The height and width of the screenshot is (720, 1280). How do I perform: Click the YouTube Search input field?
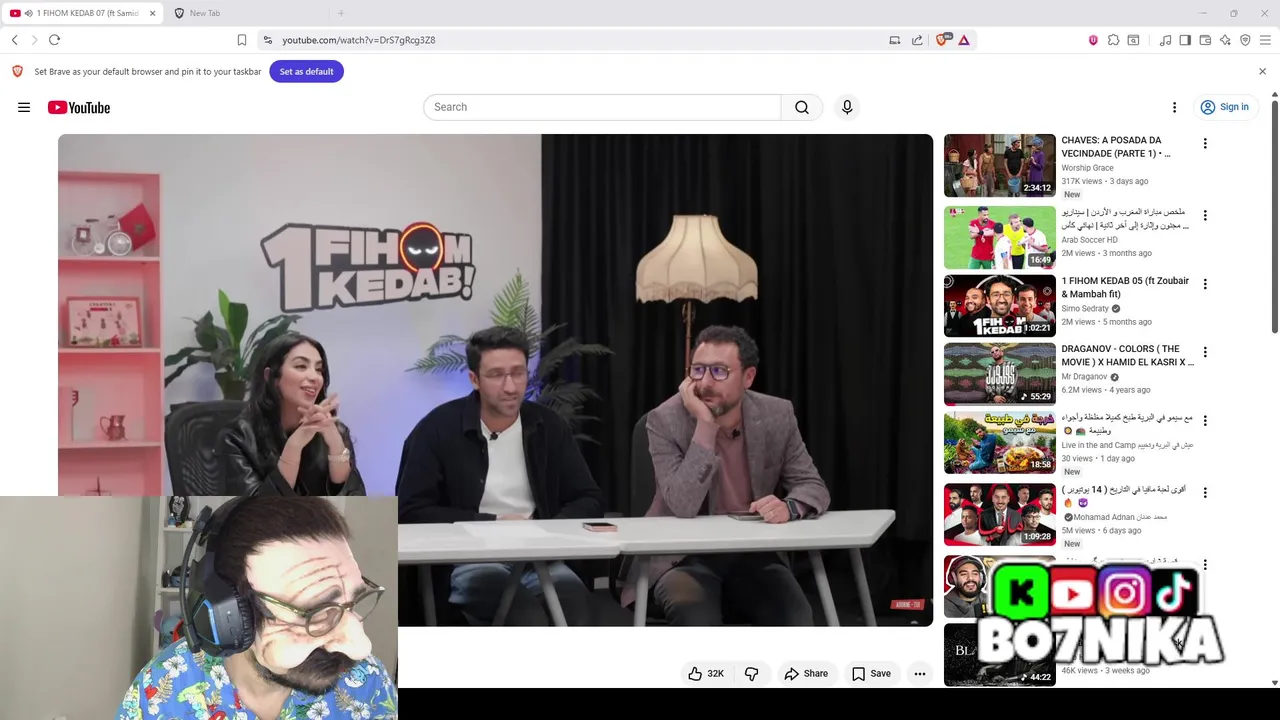tap(602, 107)
